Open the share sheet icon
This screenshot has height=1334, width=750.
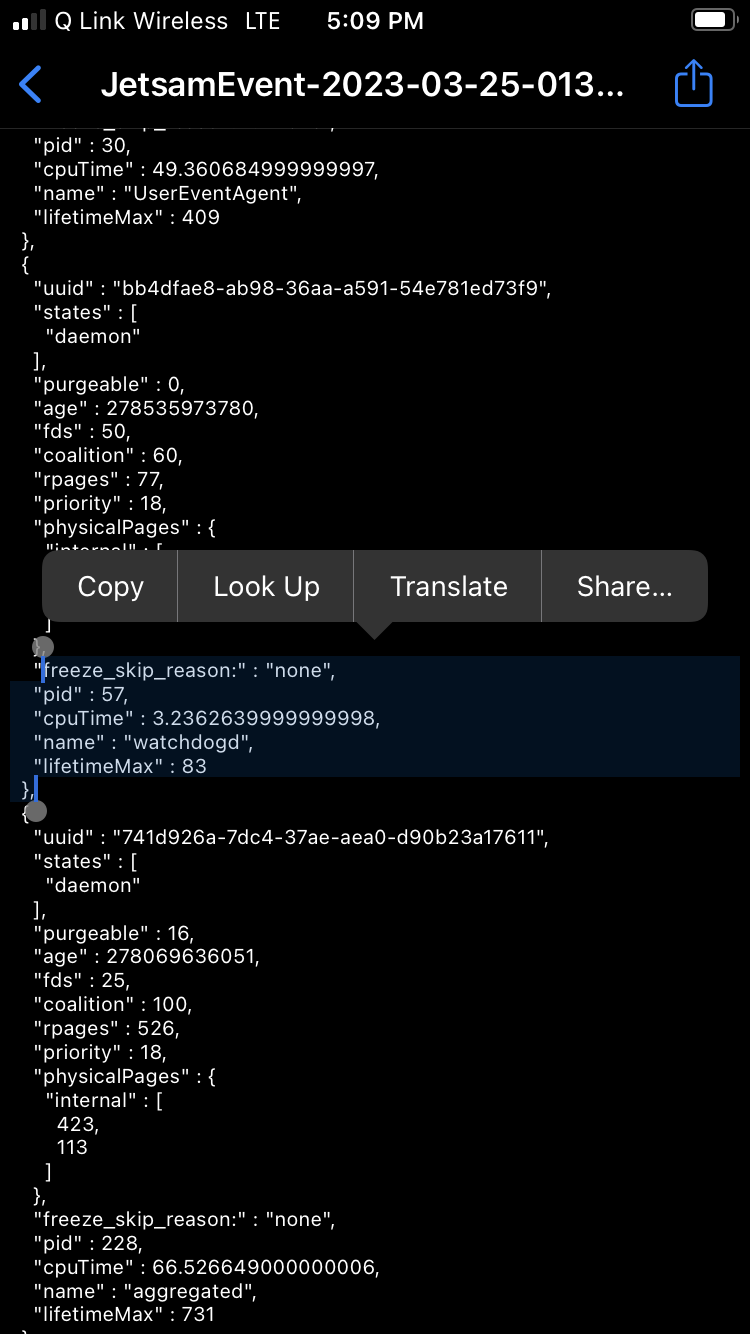pyautogui.click(x=693, y=85)
